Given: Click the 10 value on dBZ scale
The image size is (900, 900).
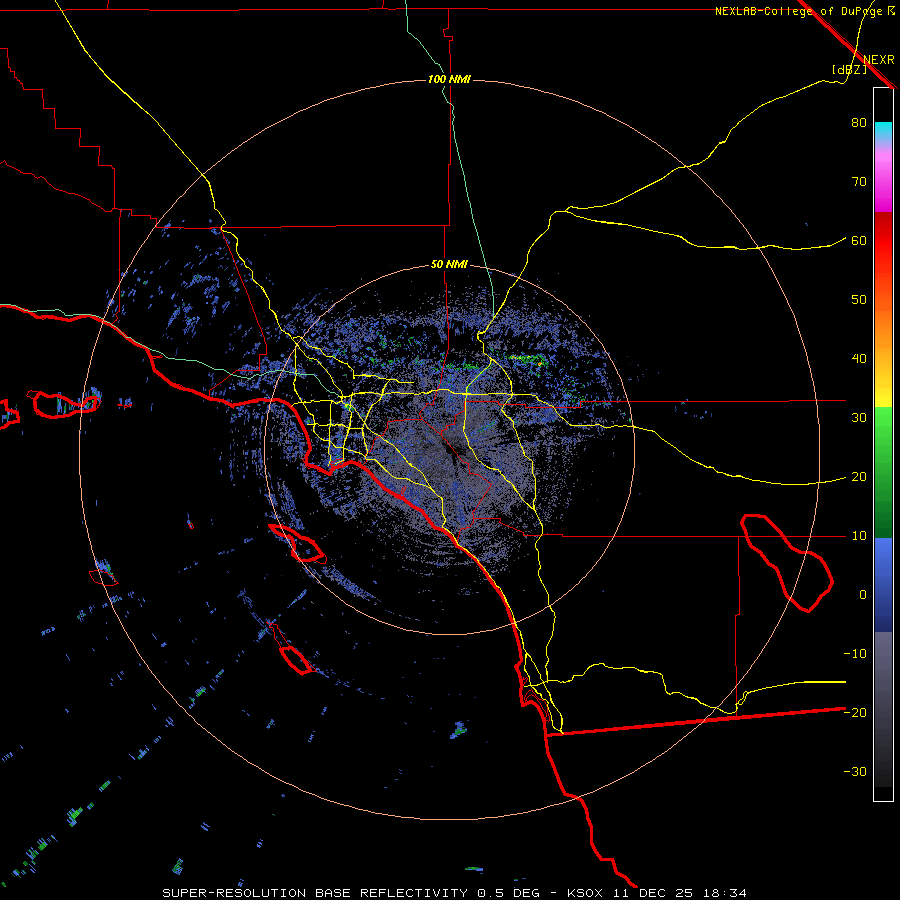Looking at the screenshot, I should 859,536.
